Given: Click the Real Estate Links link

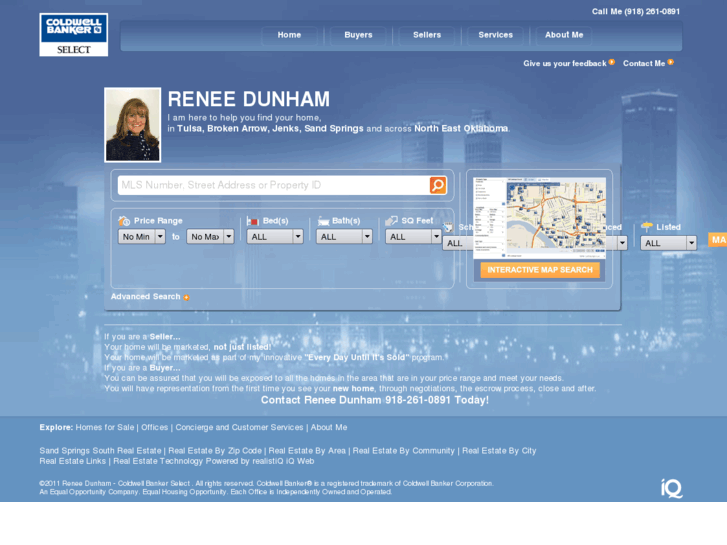Looking at the screenshot, I should click(73, 462).
